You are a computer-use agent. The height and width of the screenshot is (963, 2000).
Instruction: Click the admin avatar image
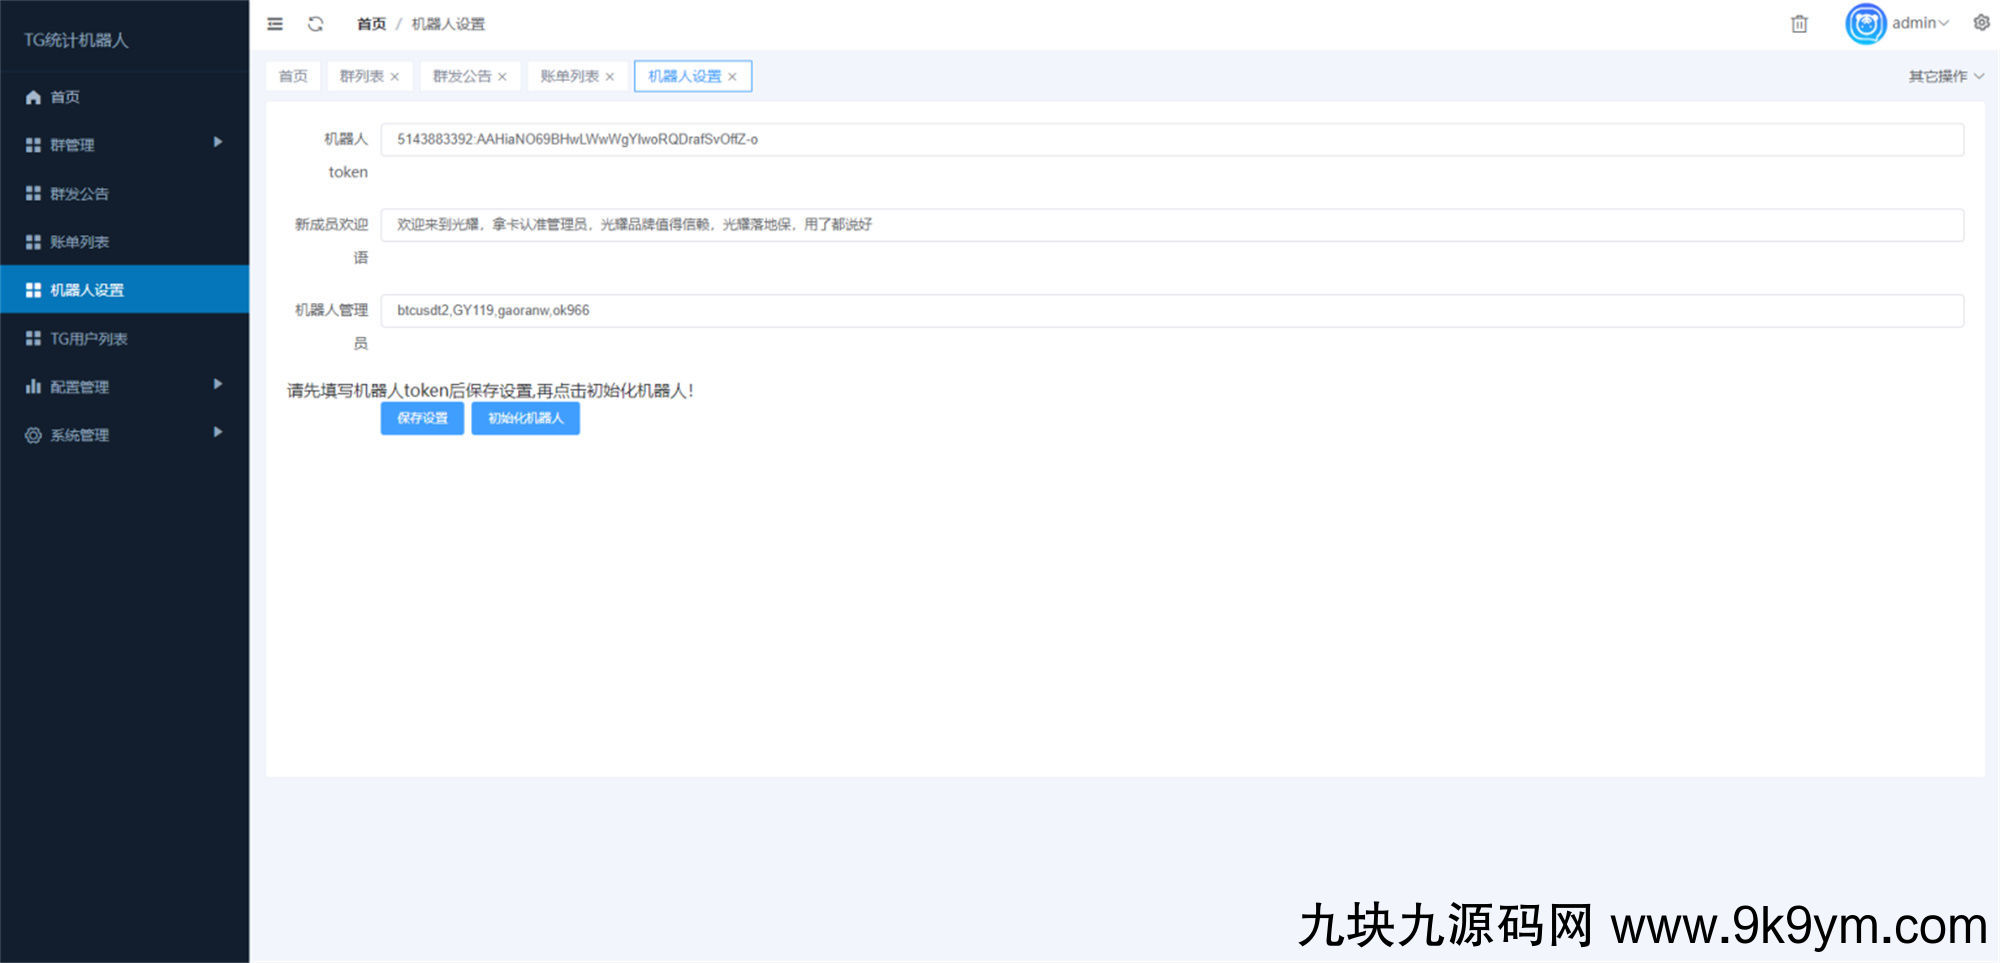1865,24
